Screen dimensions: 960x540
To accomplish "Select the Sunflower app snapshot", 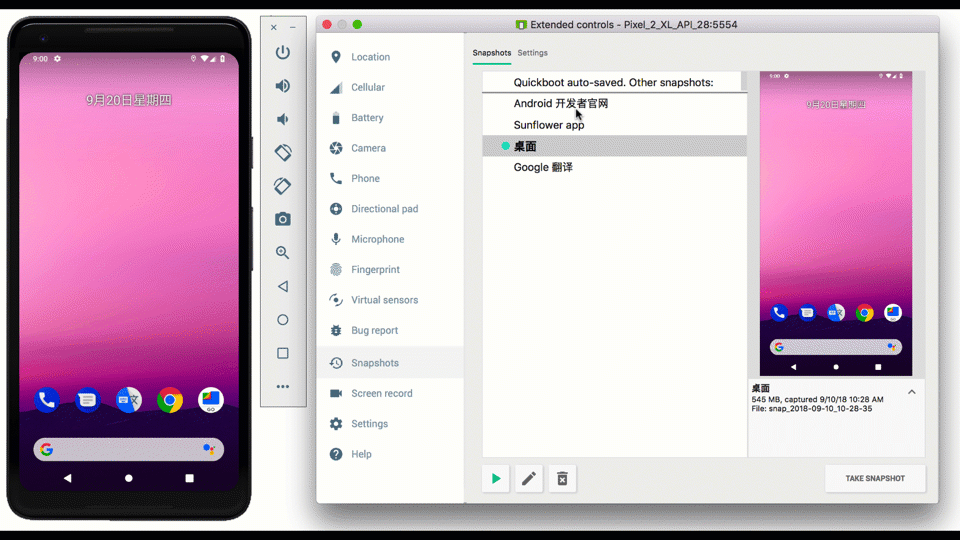I will click(x=614, y=125).
